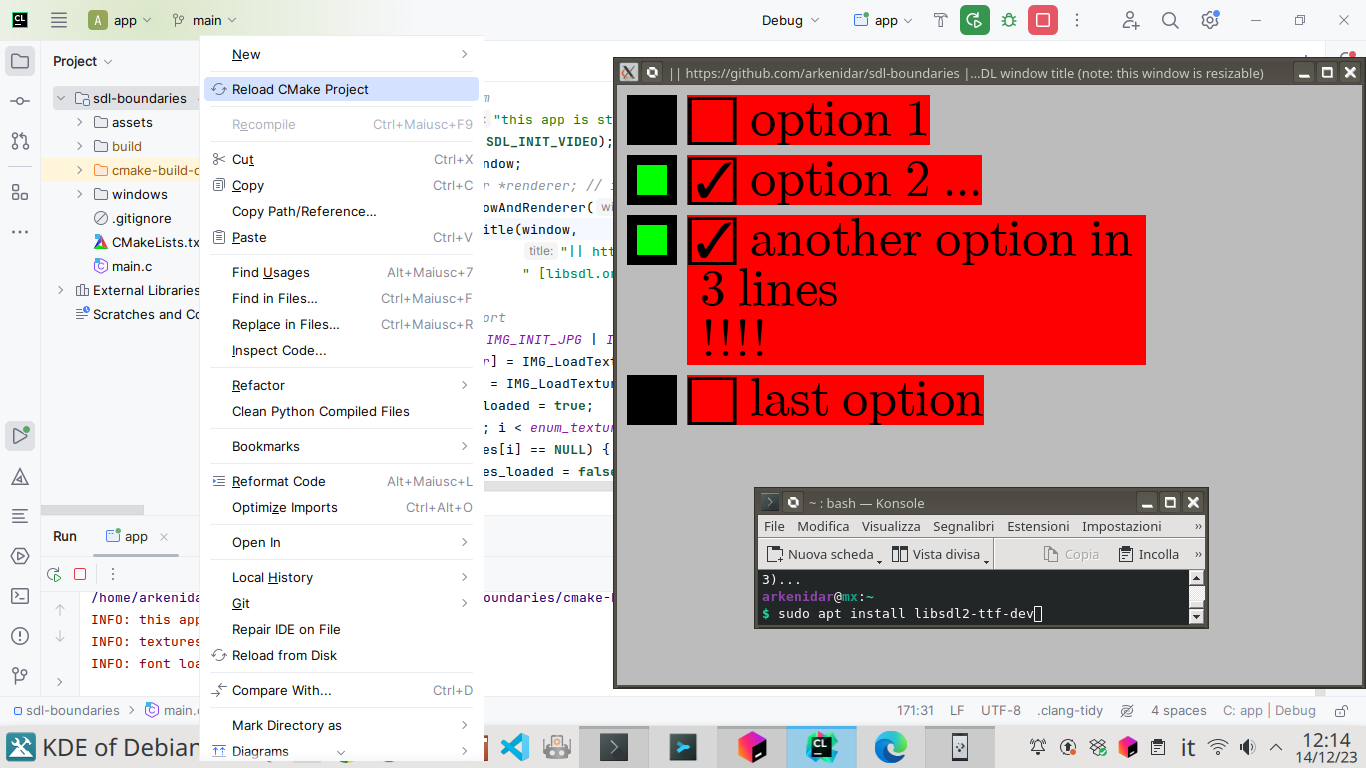Expand External Libraries node
The image size is (1366, 768).
click(x=61, y=290)
